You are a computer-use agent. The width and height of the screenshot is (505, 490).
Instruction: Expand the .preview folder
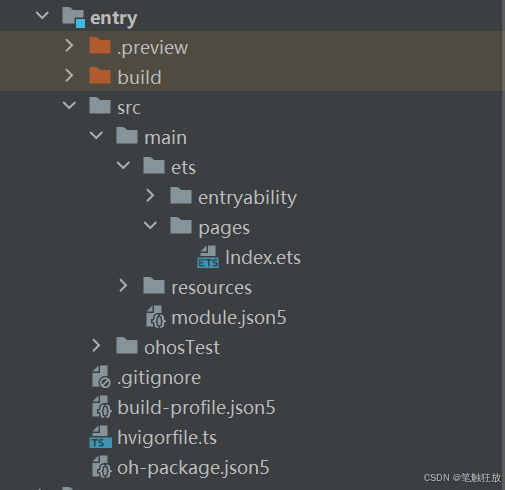(69, 46)
